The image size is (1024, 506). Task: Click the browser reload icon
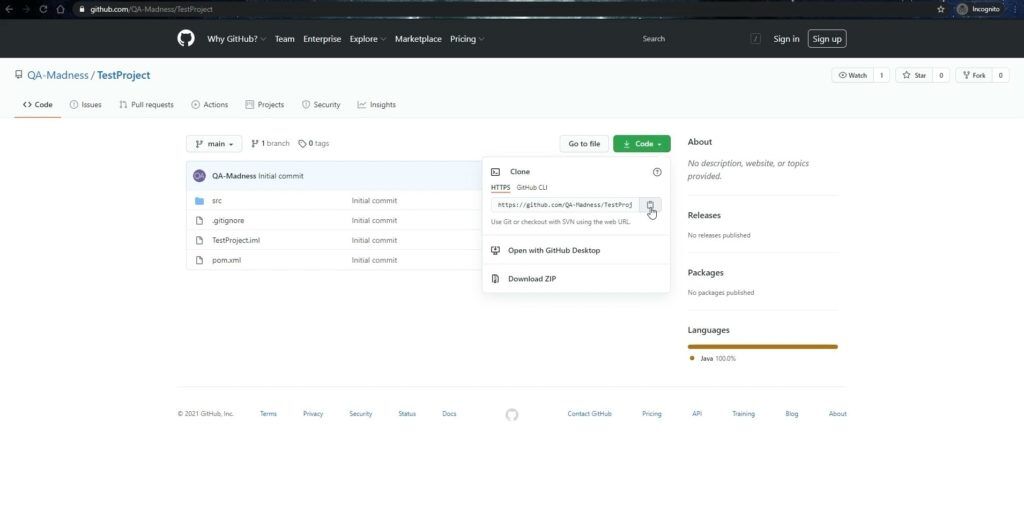[x=43, y=9]
